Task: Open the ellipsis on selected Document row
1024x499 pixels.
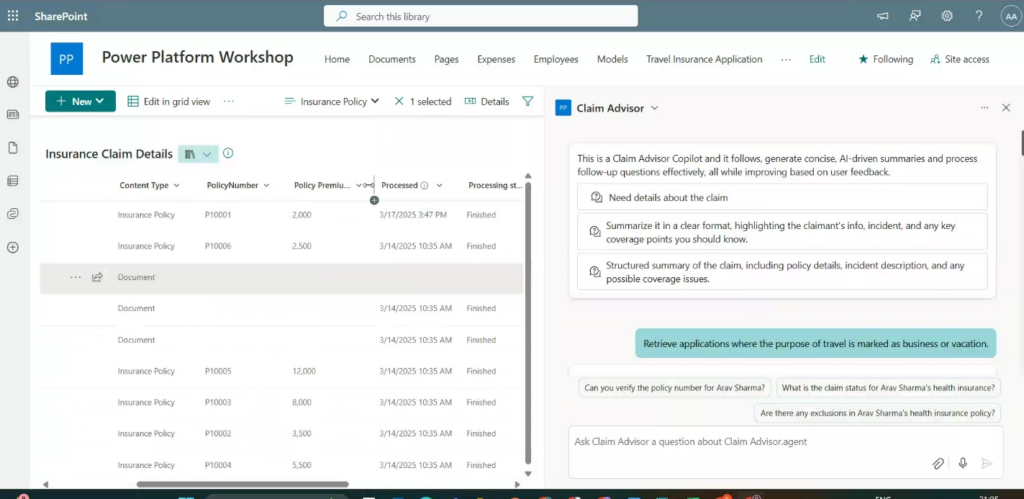Action: coord(76,277)
